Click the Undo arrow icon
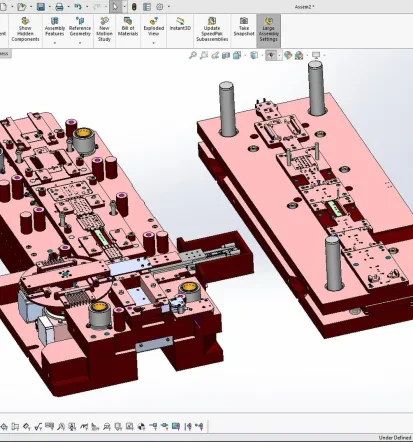This screenshot has width=413, height=442. [78, 7]
